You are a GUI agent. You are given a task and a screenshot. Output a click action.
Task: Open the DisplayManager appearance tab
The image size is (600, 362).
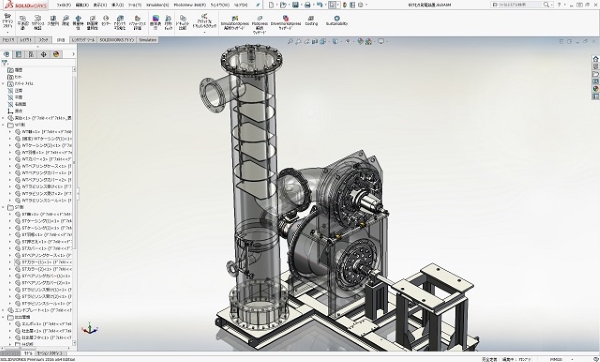[x=56, y=54]
